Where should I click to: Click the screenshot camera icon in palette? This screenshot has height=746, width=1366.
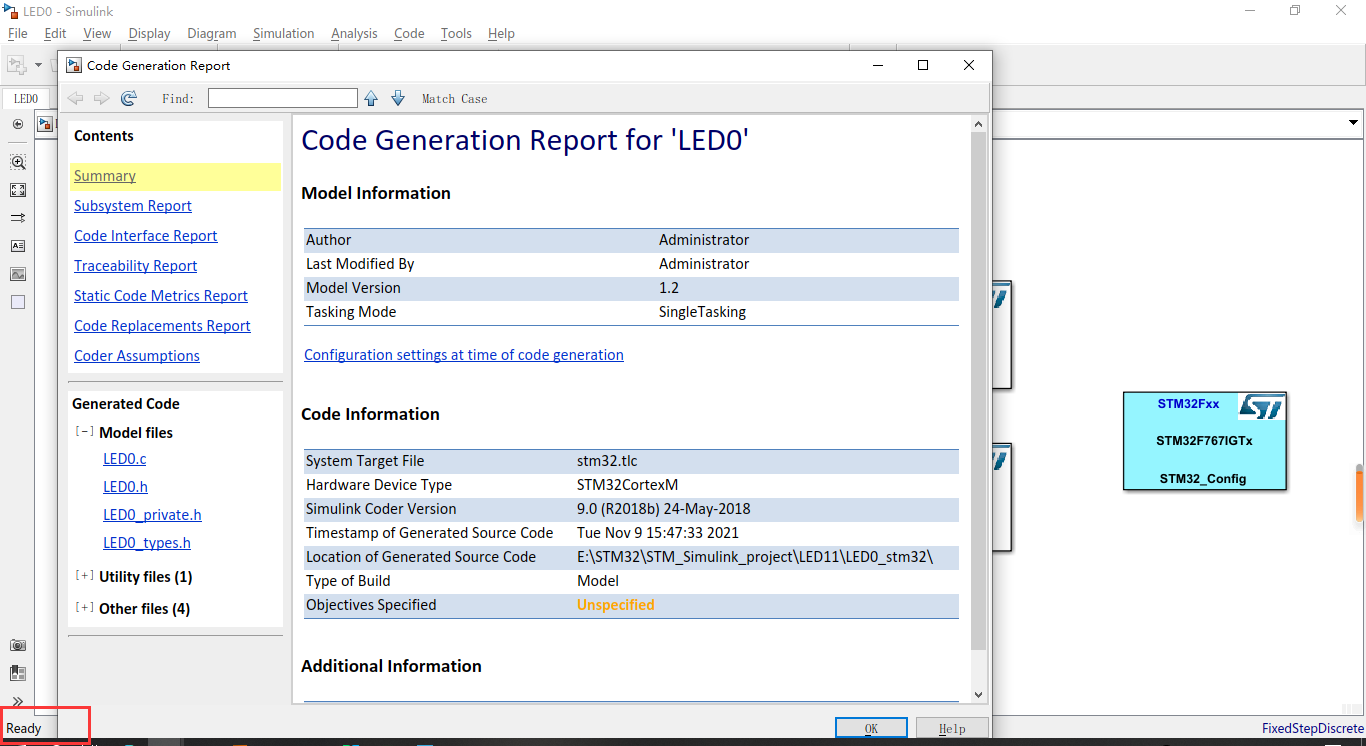18,646
